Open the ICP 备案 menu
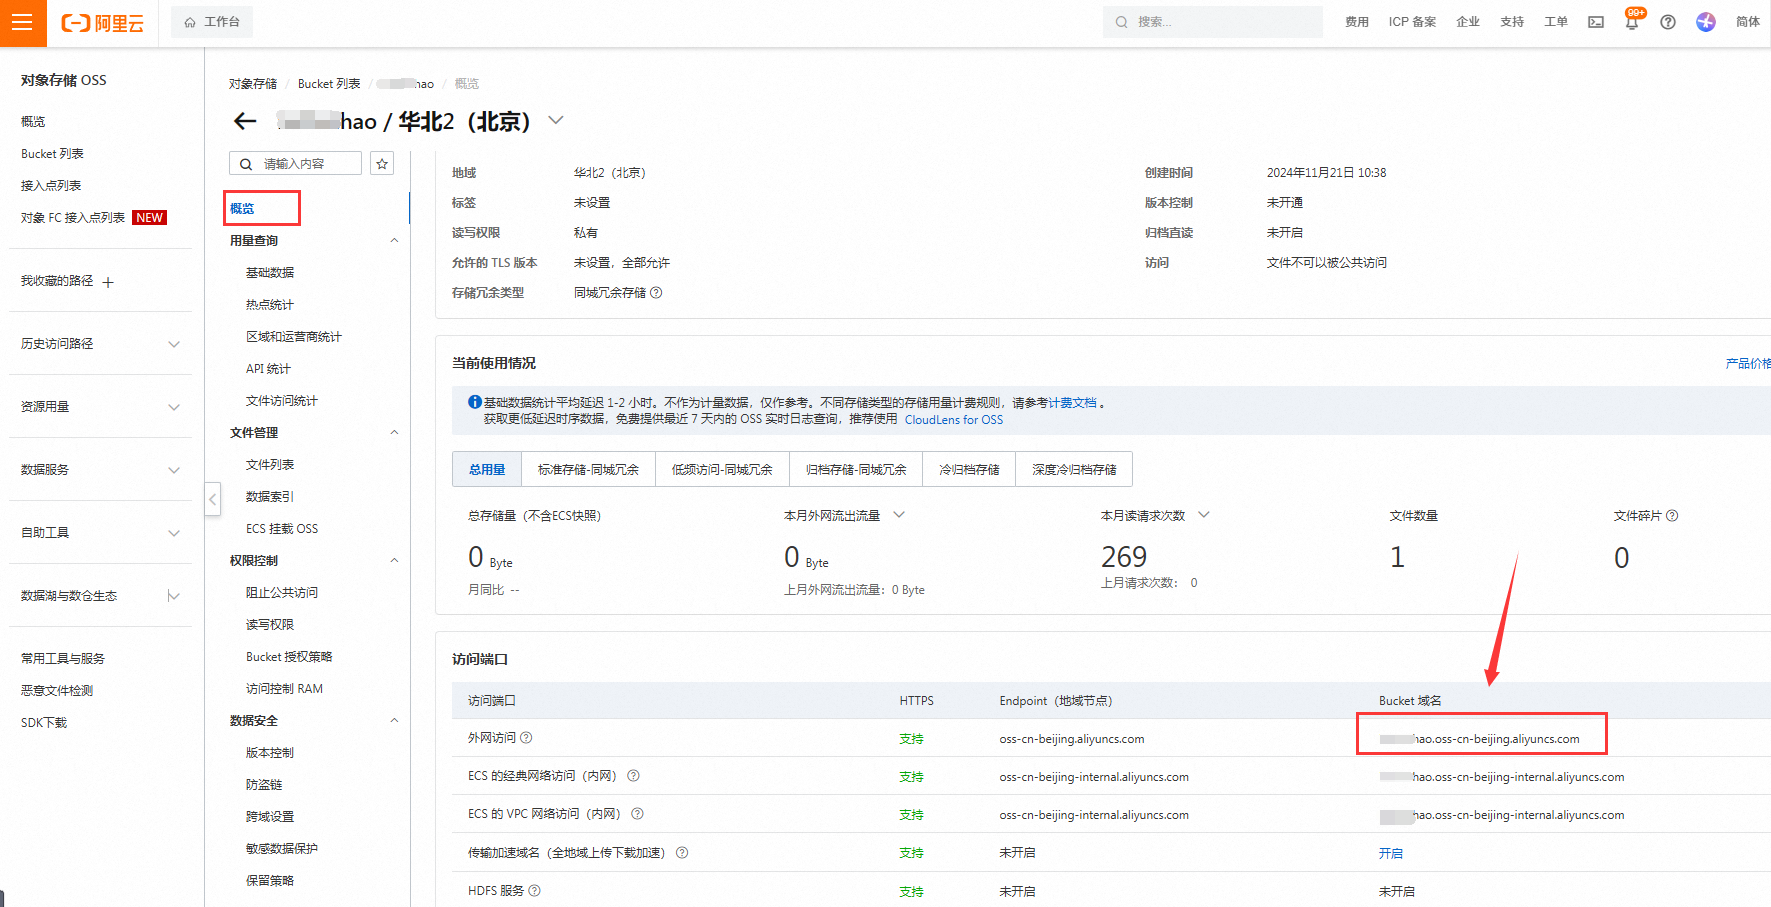 point(1412,22)
